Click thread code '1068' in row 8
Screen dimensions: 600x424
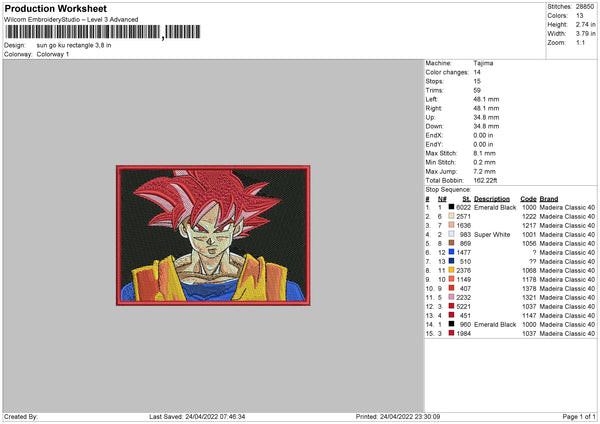529,271
